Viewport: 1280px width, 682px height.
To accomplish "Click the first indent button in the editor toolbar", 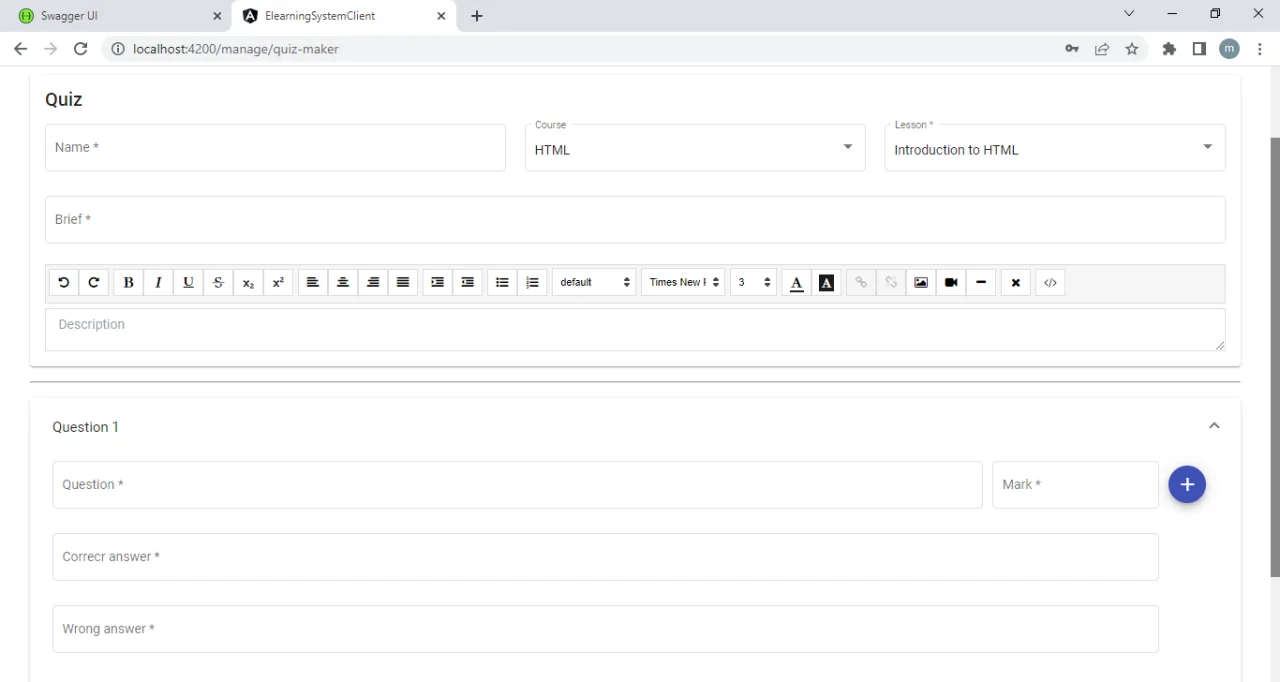I will (x=437, y=283).
